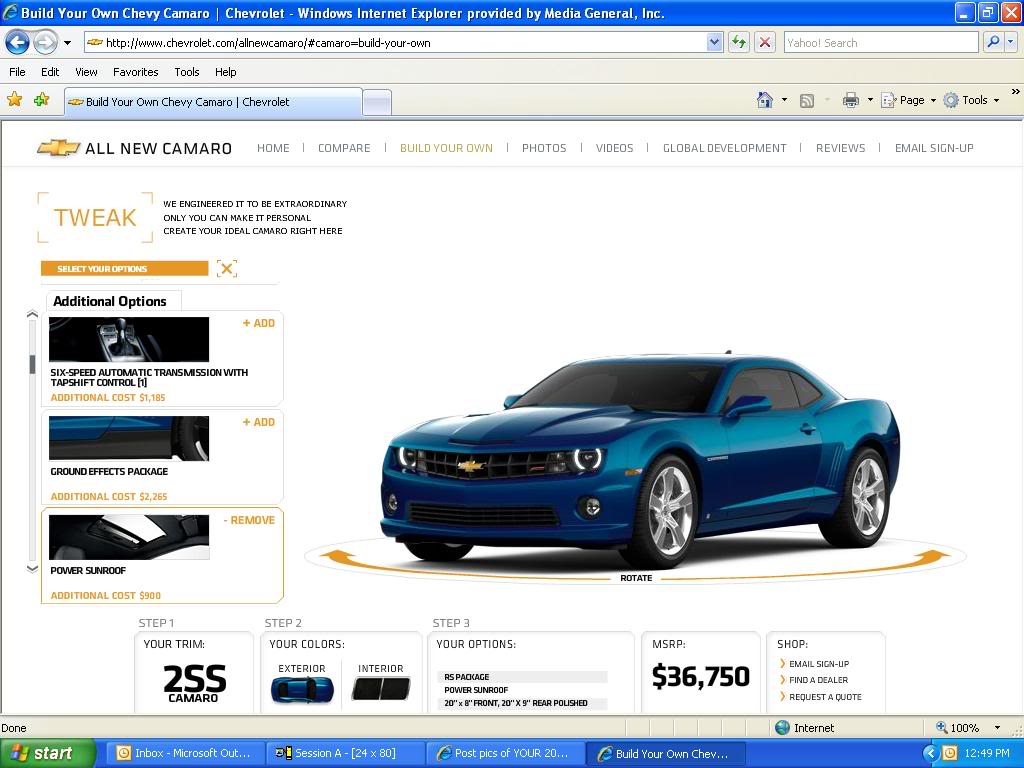Open a new blank browser tab

377,103
